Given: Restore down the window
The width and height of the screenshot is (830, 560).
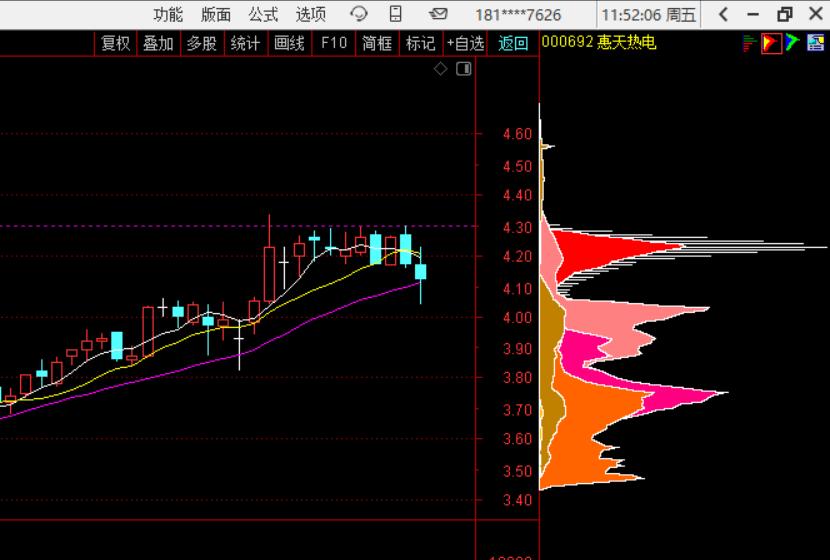Looking at the screenshot, I should coord(784,14).
